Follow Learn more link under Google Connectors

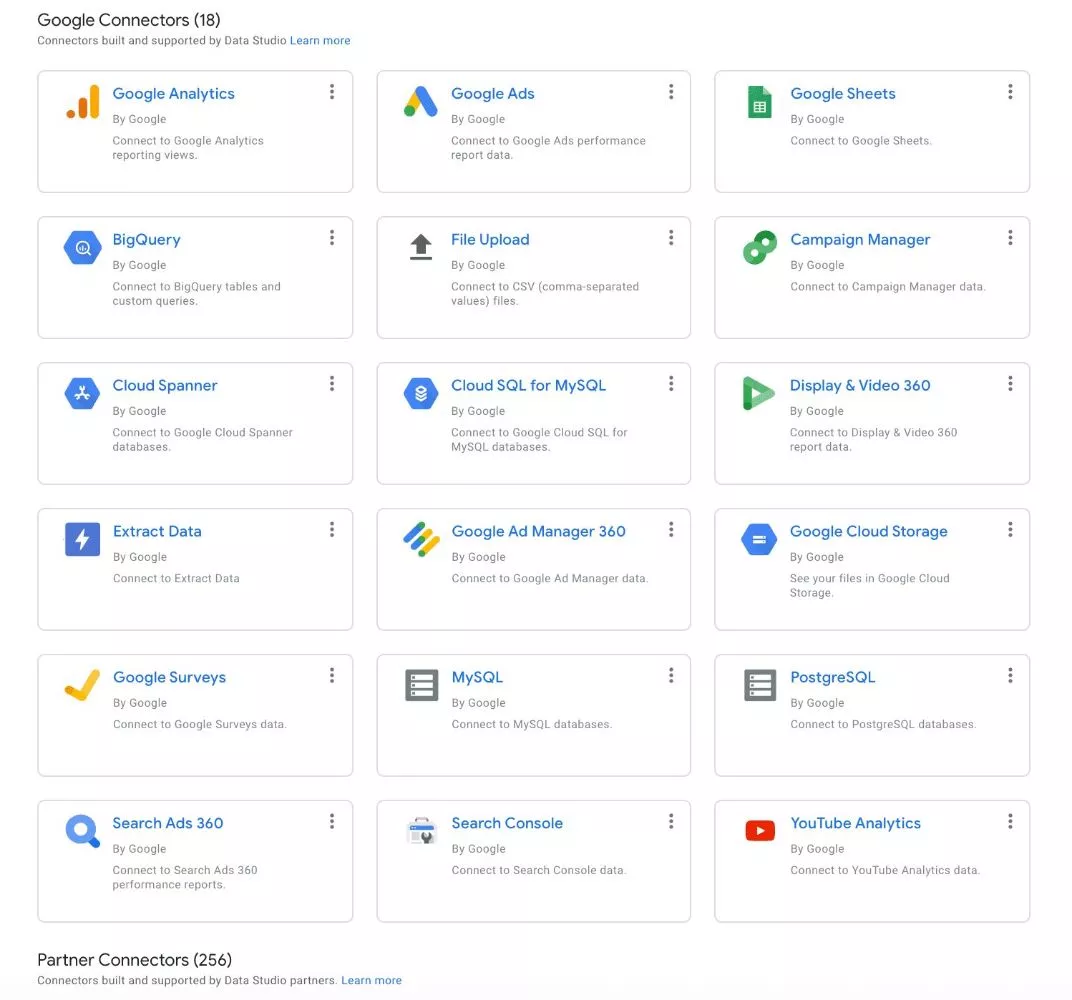coord(320,40)
